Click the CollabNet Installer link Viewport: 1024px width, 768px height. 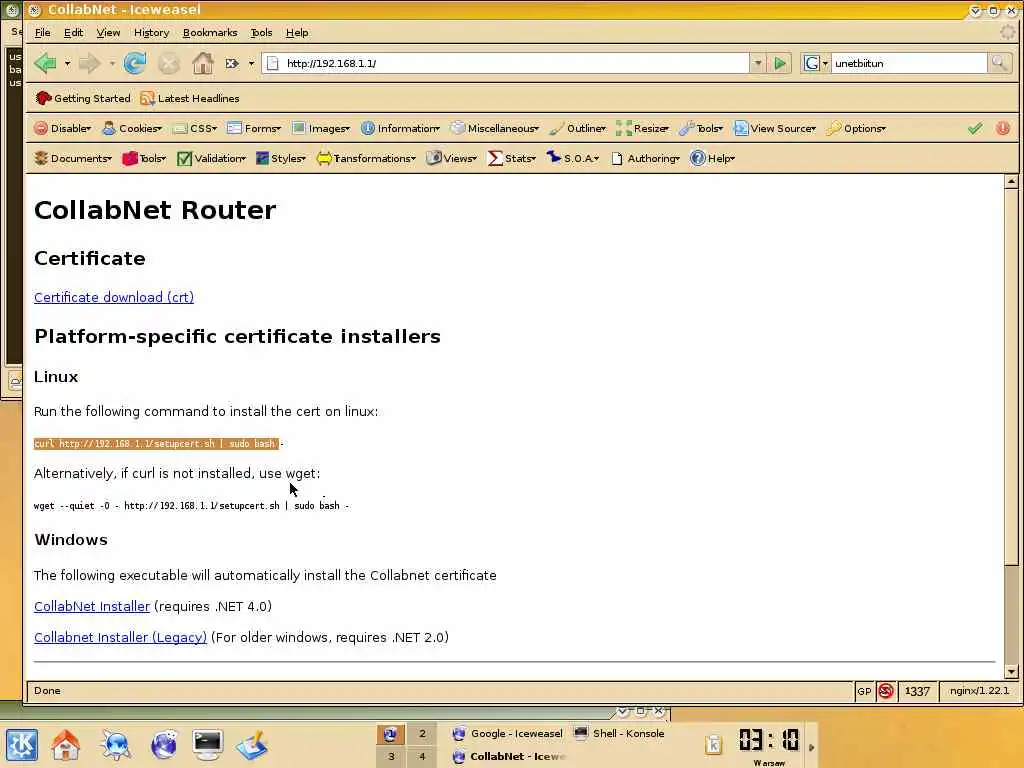92,606
